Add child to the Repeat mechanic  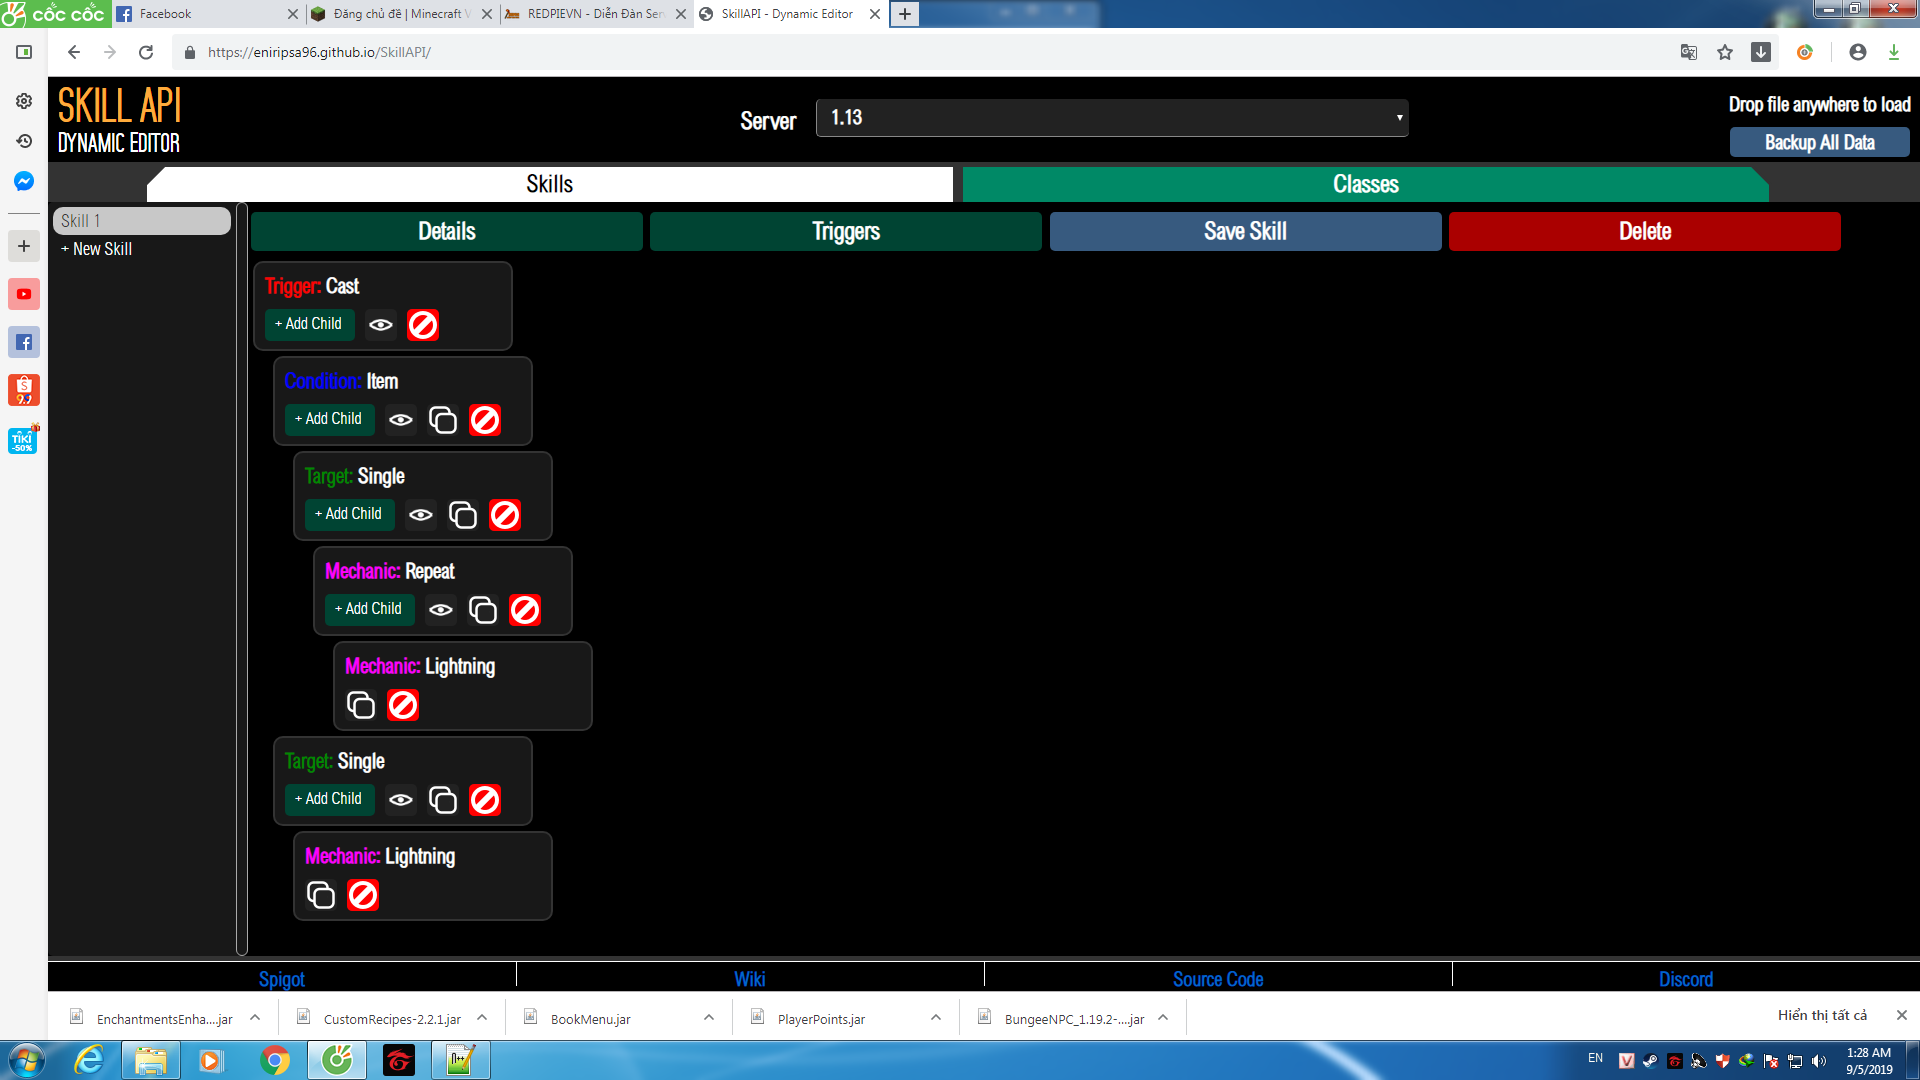pyautogui.click(x=369, y=609)
